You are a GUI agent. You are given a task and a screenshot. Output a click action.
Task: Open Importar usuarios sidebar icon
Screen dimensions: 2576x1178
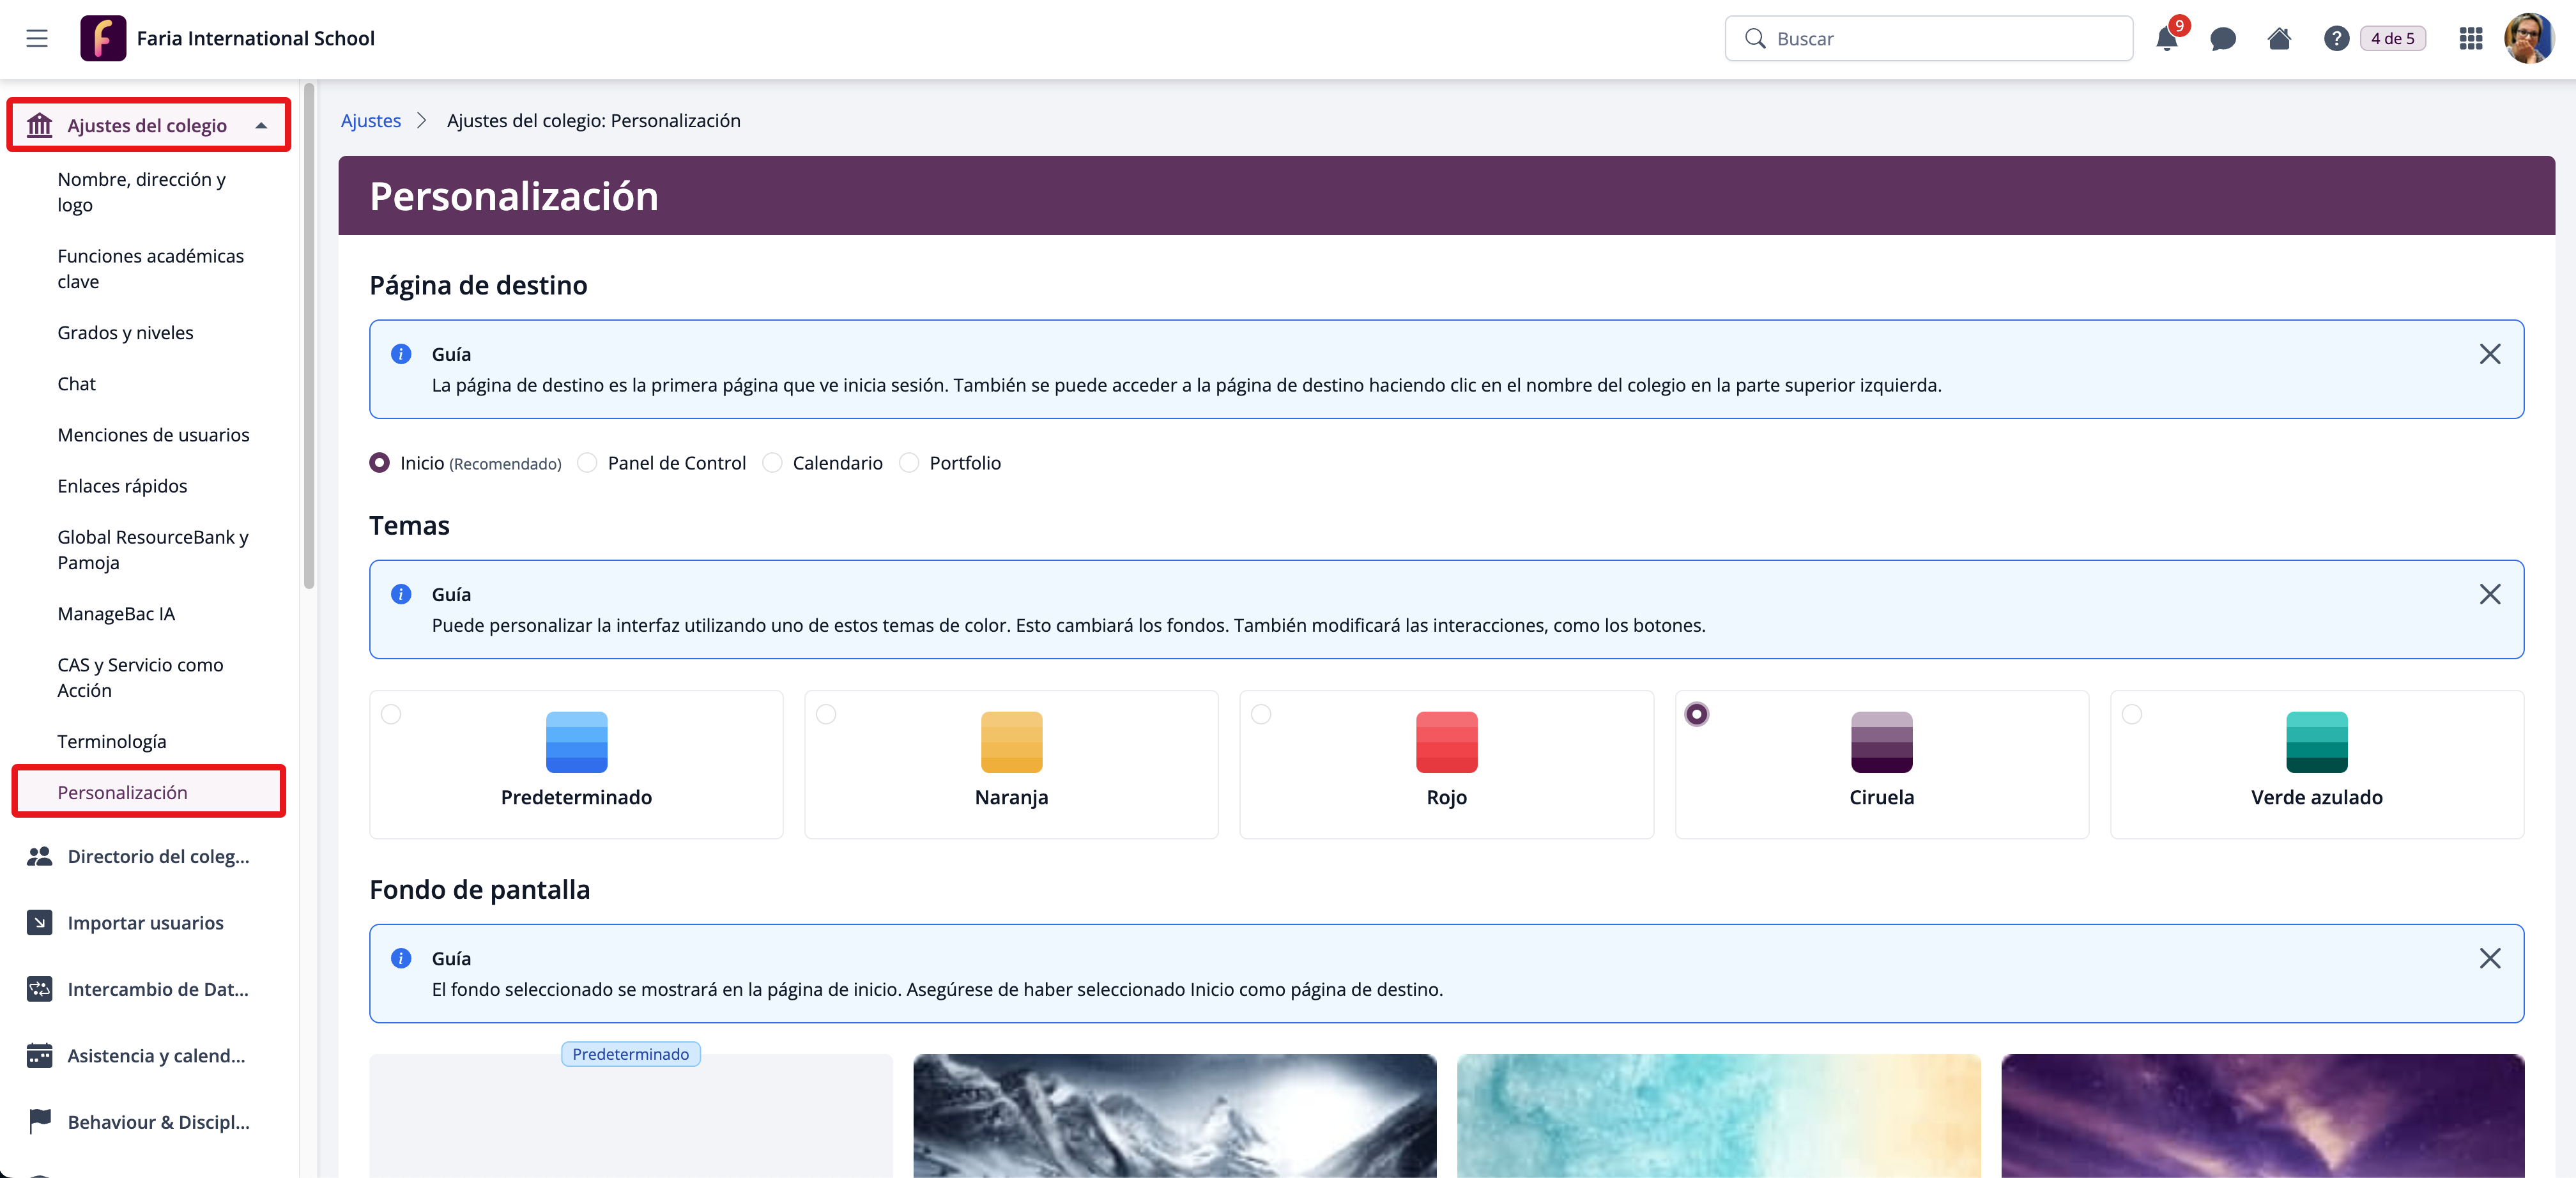[39, 922]
